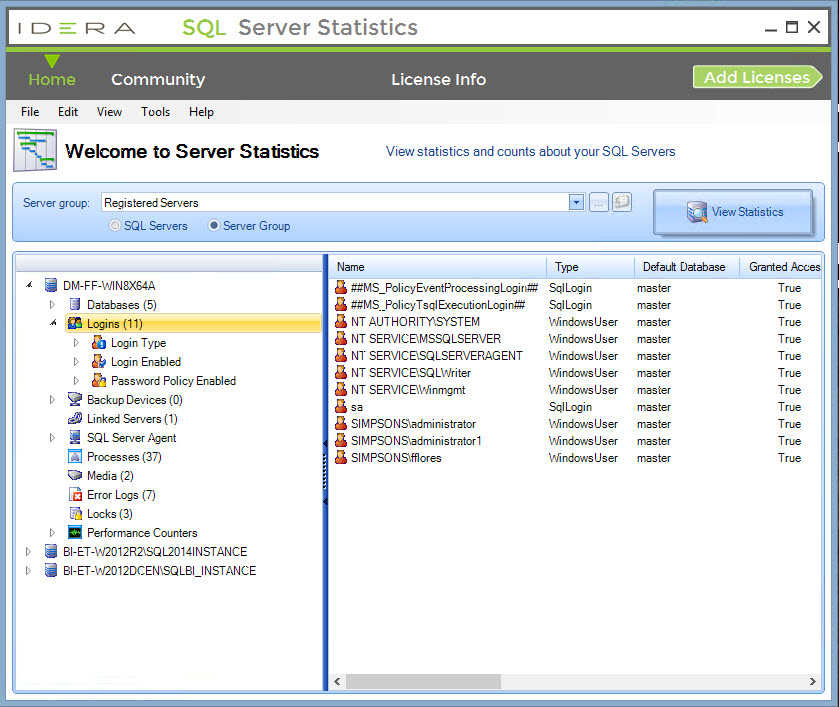Click the IDERA logo
This screenshot has width=839, height=707.
(76, 28)
